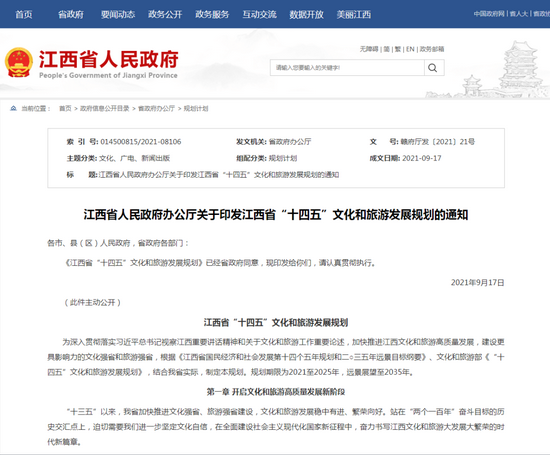Click 政府信息公开目录 in the breadcrumb
This screenshot has height=455, width=550.
105,108
